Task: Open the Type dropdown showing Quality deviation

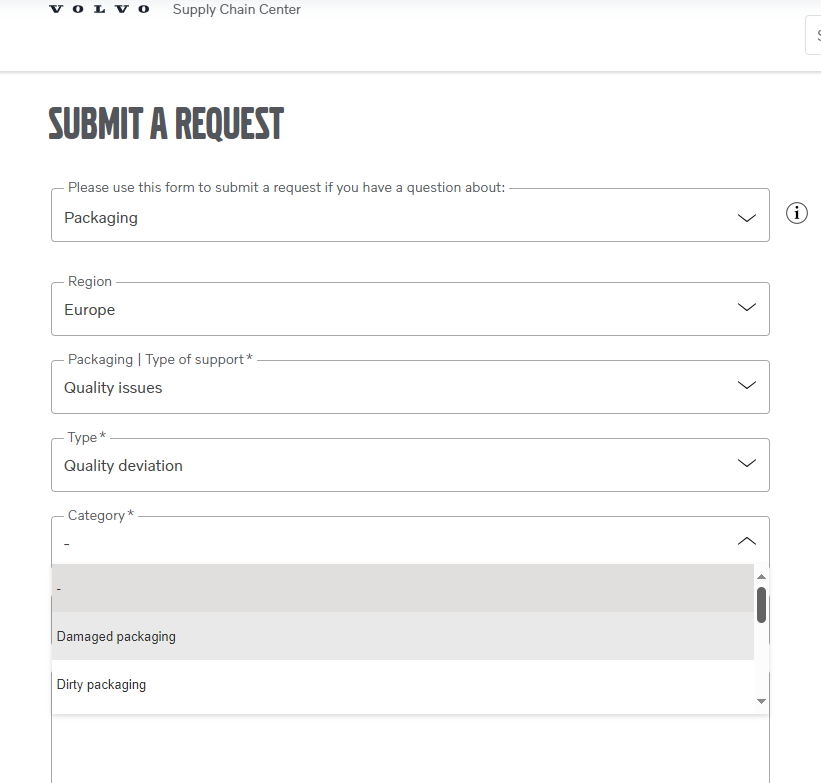Action: (x=410, y=465)
